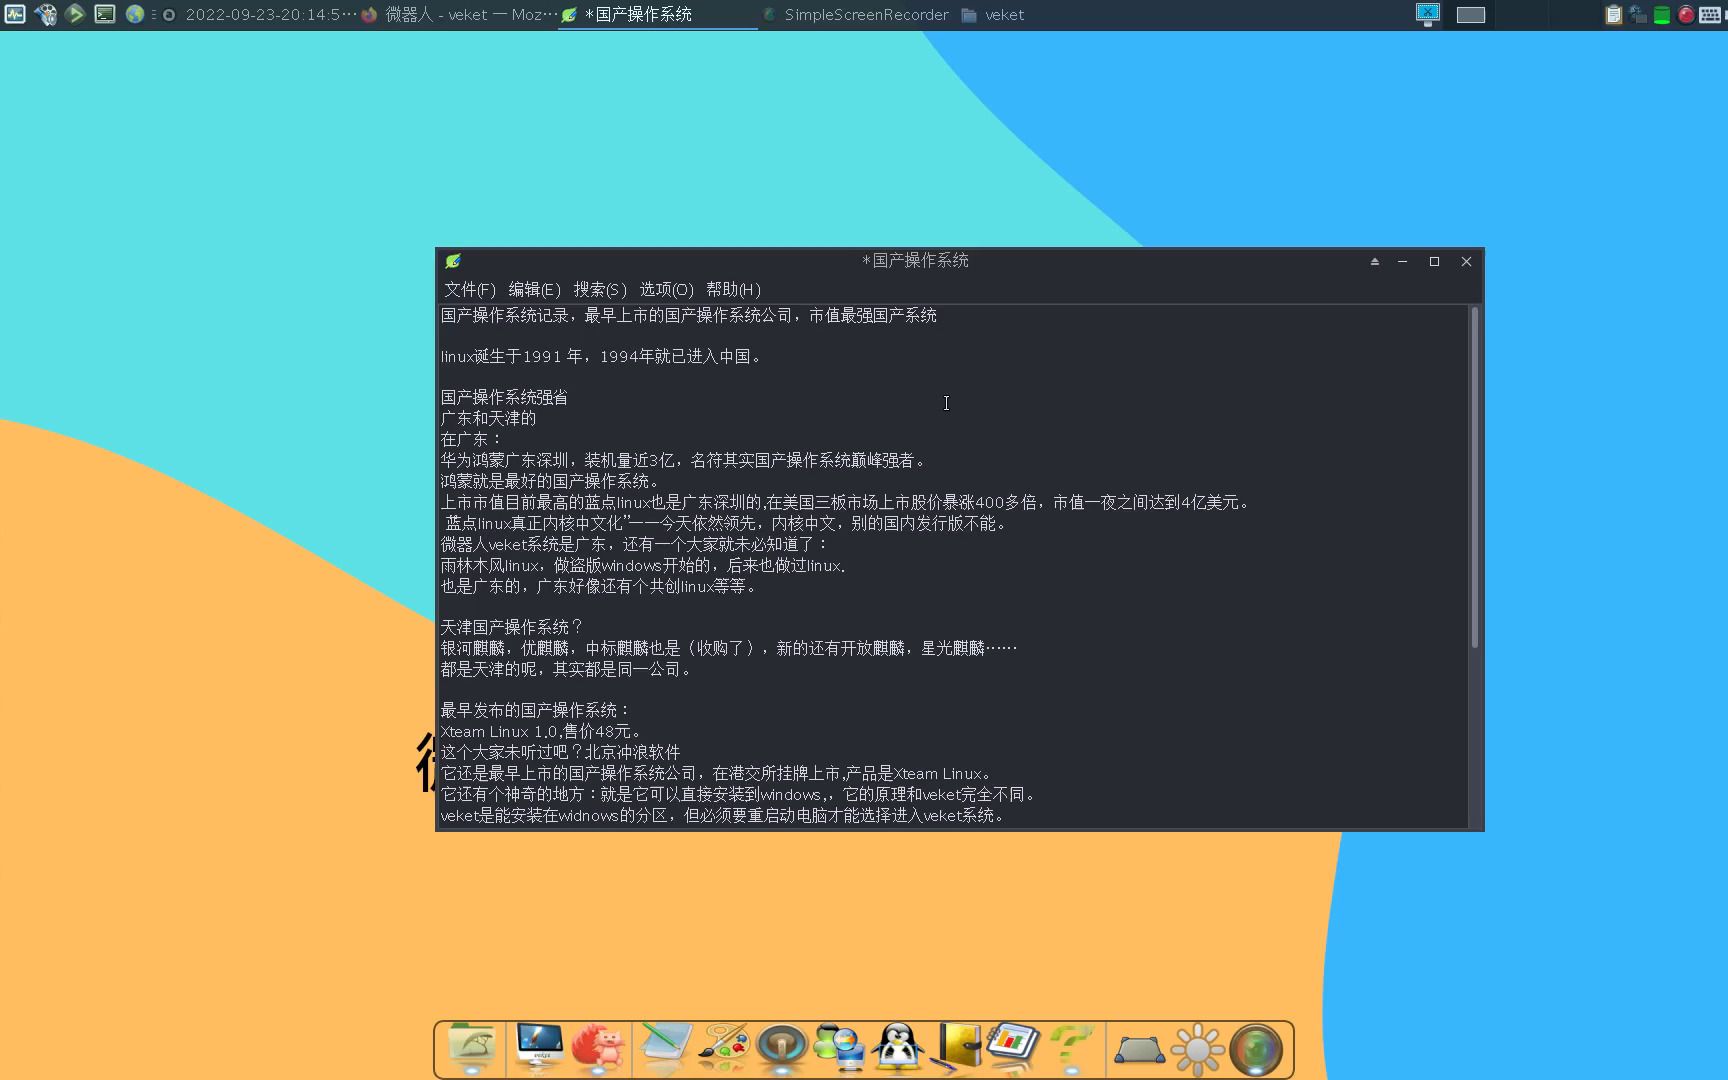Viewport: 1728px width, 1080px height.
Task: Open the 编辑(E) menu
Action: click(533, 289)
